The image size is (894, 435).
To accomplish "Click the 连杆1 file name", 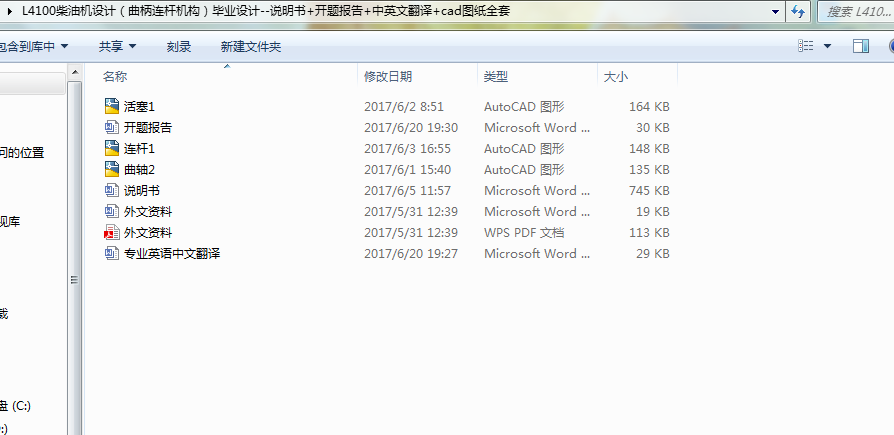I will tap(139, 149).
